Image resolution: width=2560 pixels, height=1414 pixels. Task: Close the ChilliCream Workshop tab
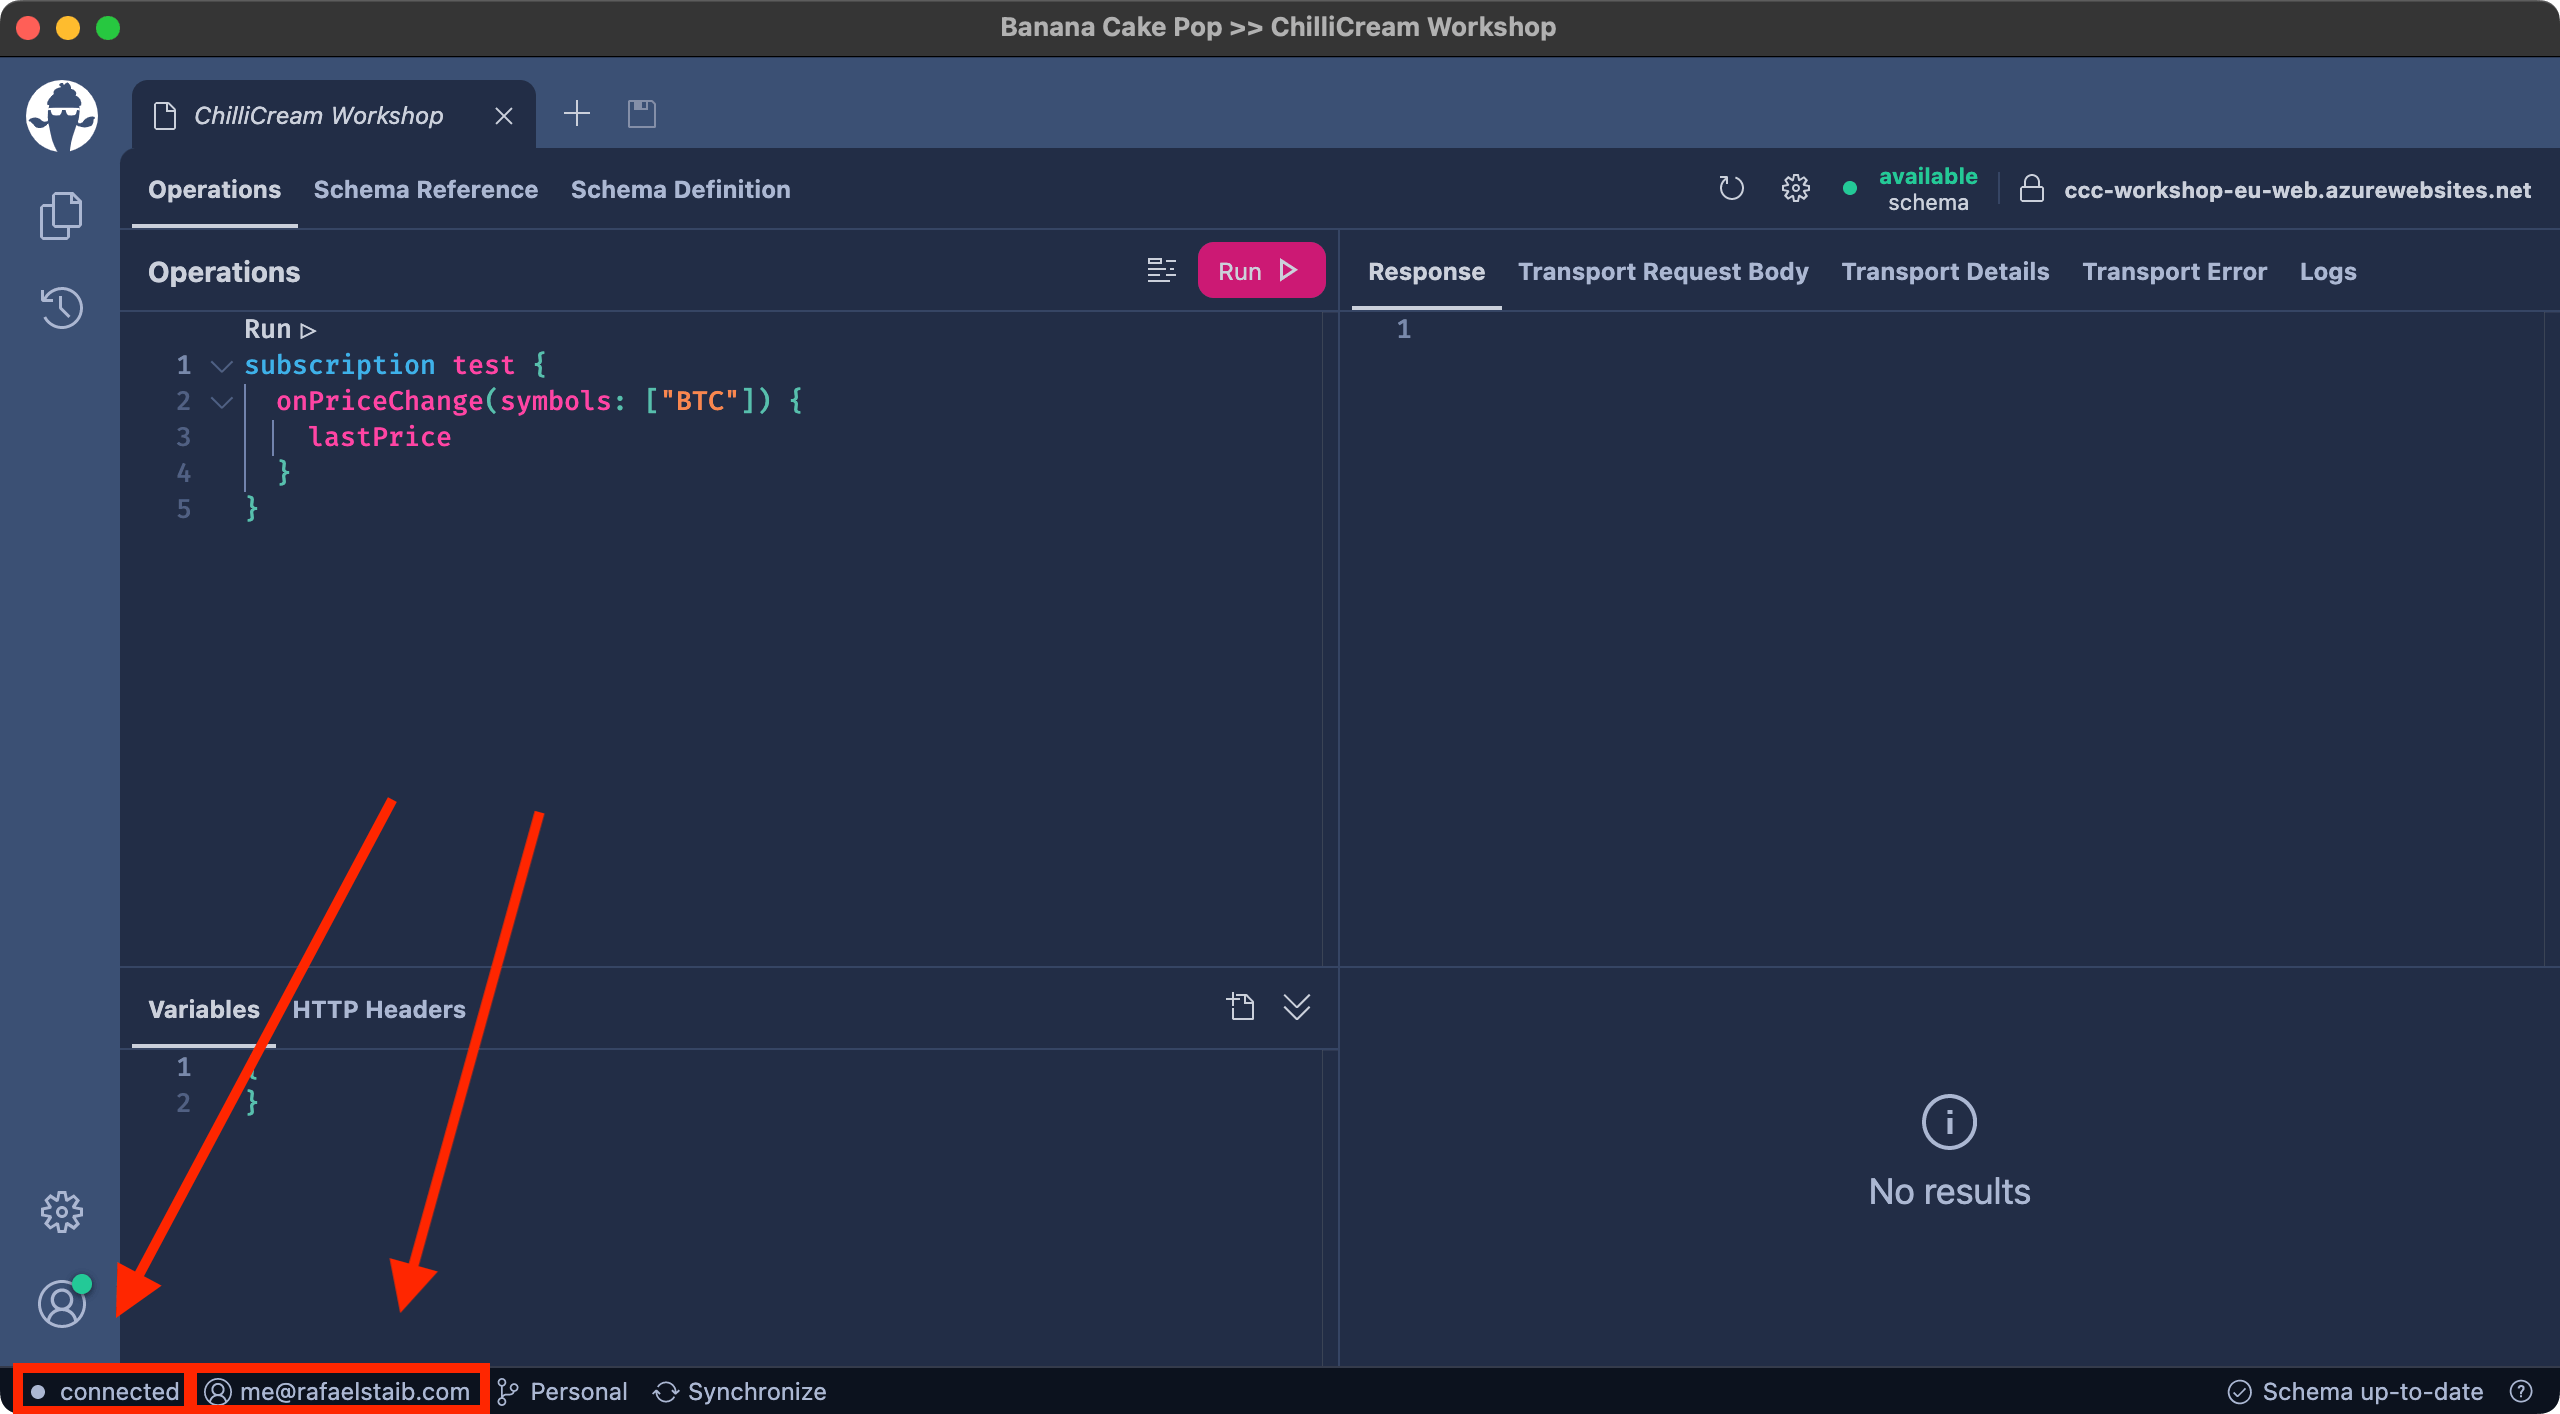click(504, 116)
